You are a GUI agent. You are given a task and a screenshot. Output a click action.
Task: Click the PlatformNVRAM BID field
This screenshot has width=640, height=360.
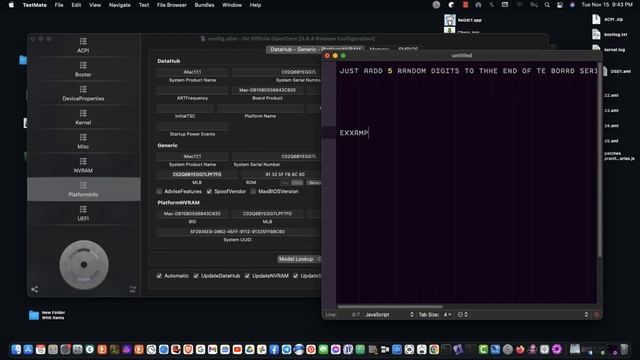click(x=192, y=213)
